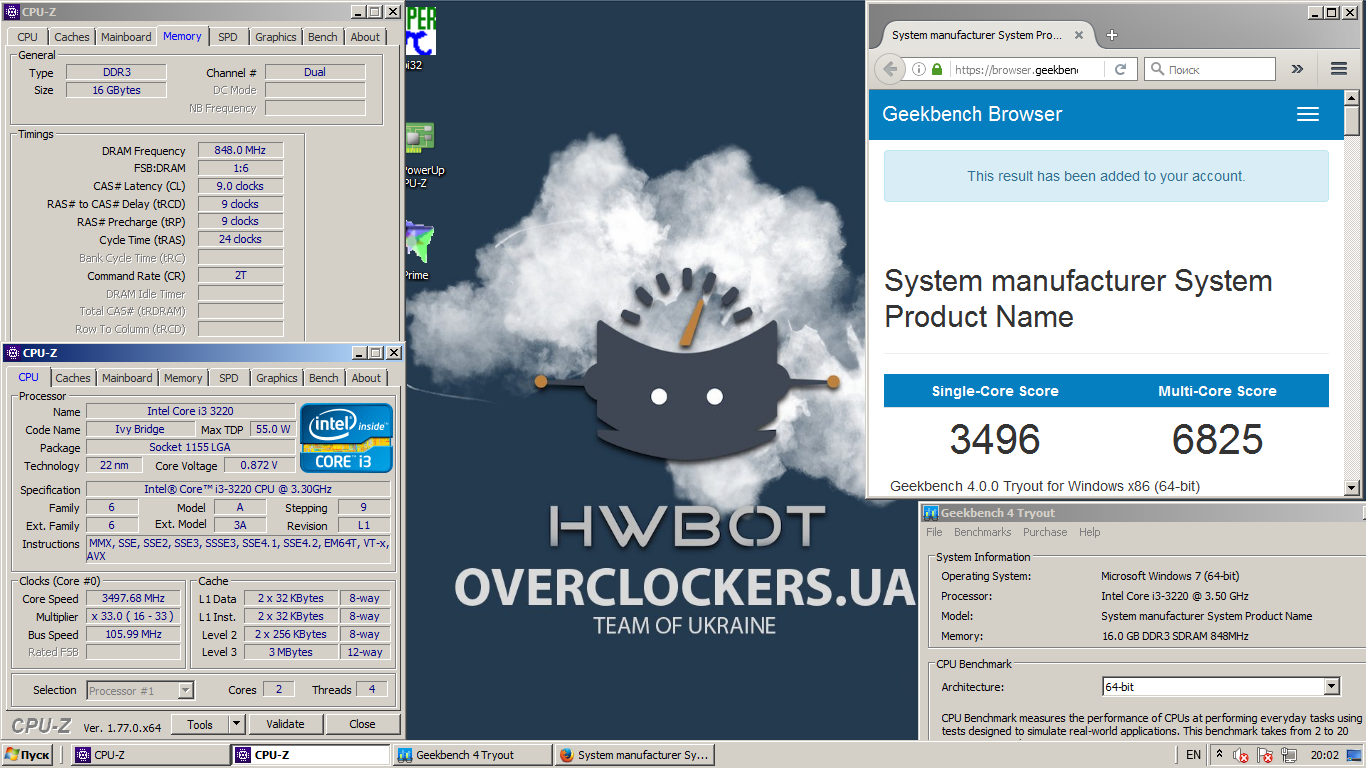The width and height of the screenshot is (1366, 768).
Task: Click the EN language indicator on the taskbar
Action: point(1193,755)
